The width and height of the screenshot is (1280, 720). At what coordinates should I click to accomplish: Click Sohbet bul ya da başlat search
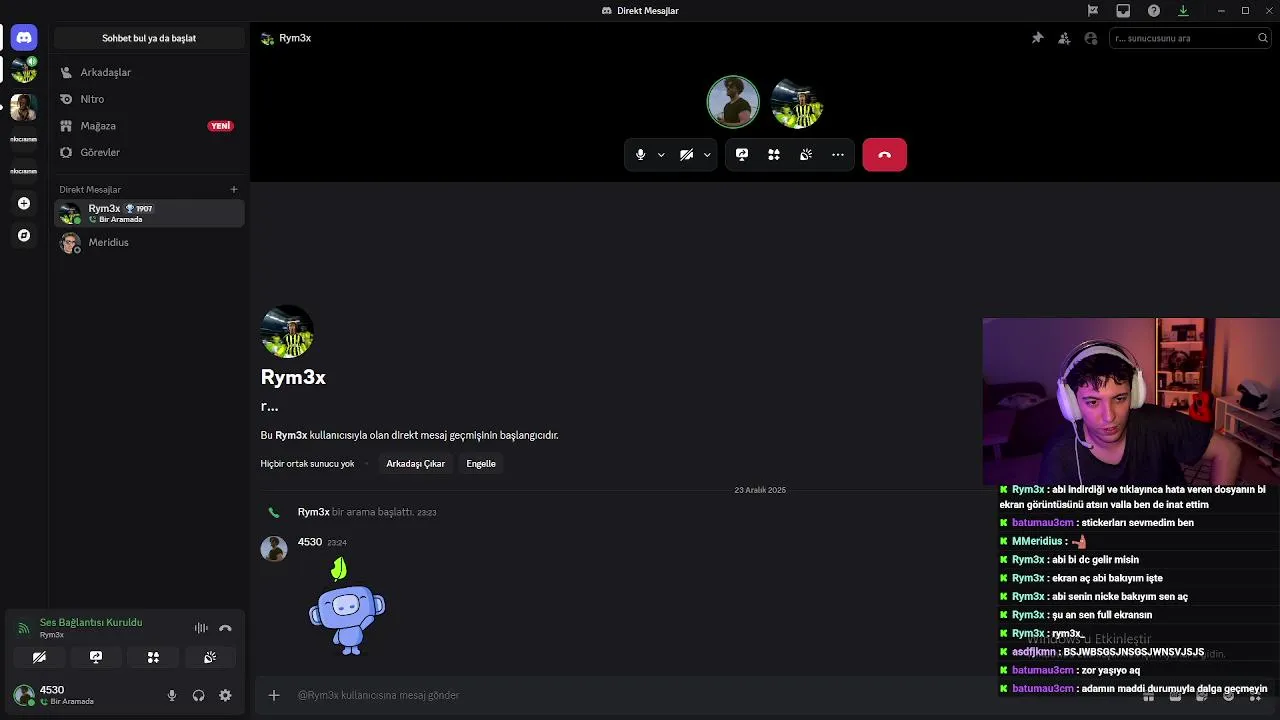point(149,38)
